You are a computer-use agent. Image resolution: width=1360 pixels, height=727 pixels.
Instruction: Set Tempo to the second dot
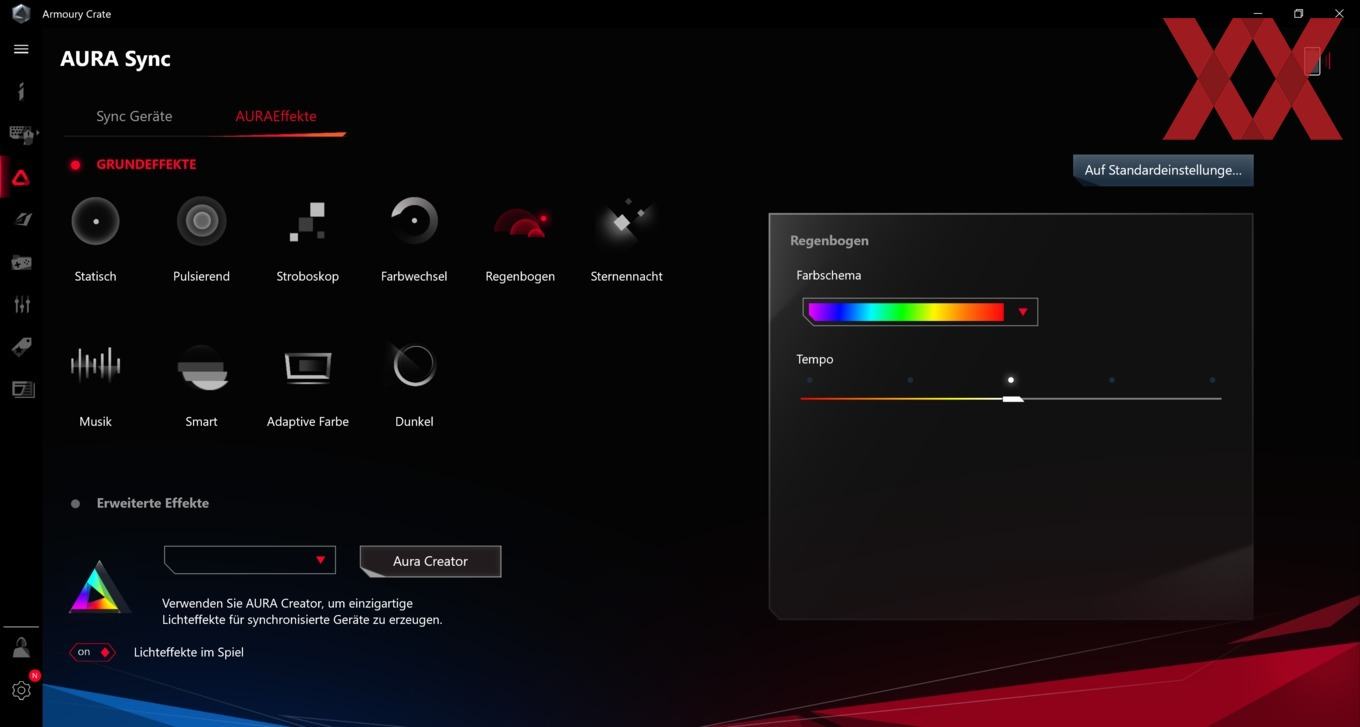910,380
